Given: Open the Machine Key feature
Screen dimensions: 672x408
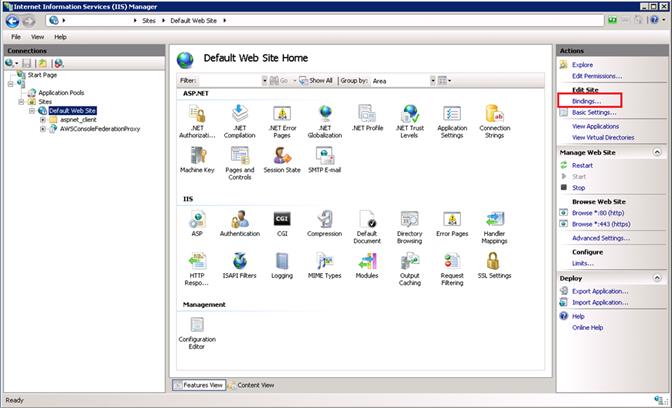Looking at the screenshot, I should point(197,160).
